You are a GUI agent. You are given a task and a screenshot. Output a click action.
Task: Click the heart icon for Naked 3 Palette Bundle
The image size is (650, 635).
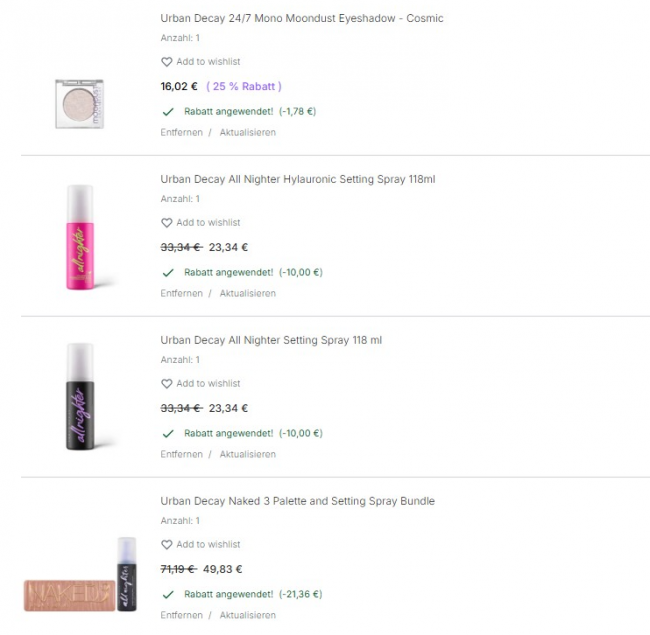click(x=167, y=545)
